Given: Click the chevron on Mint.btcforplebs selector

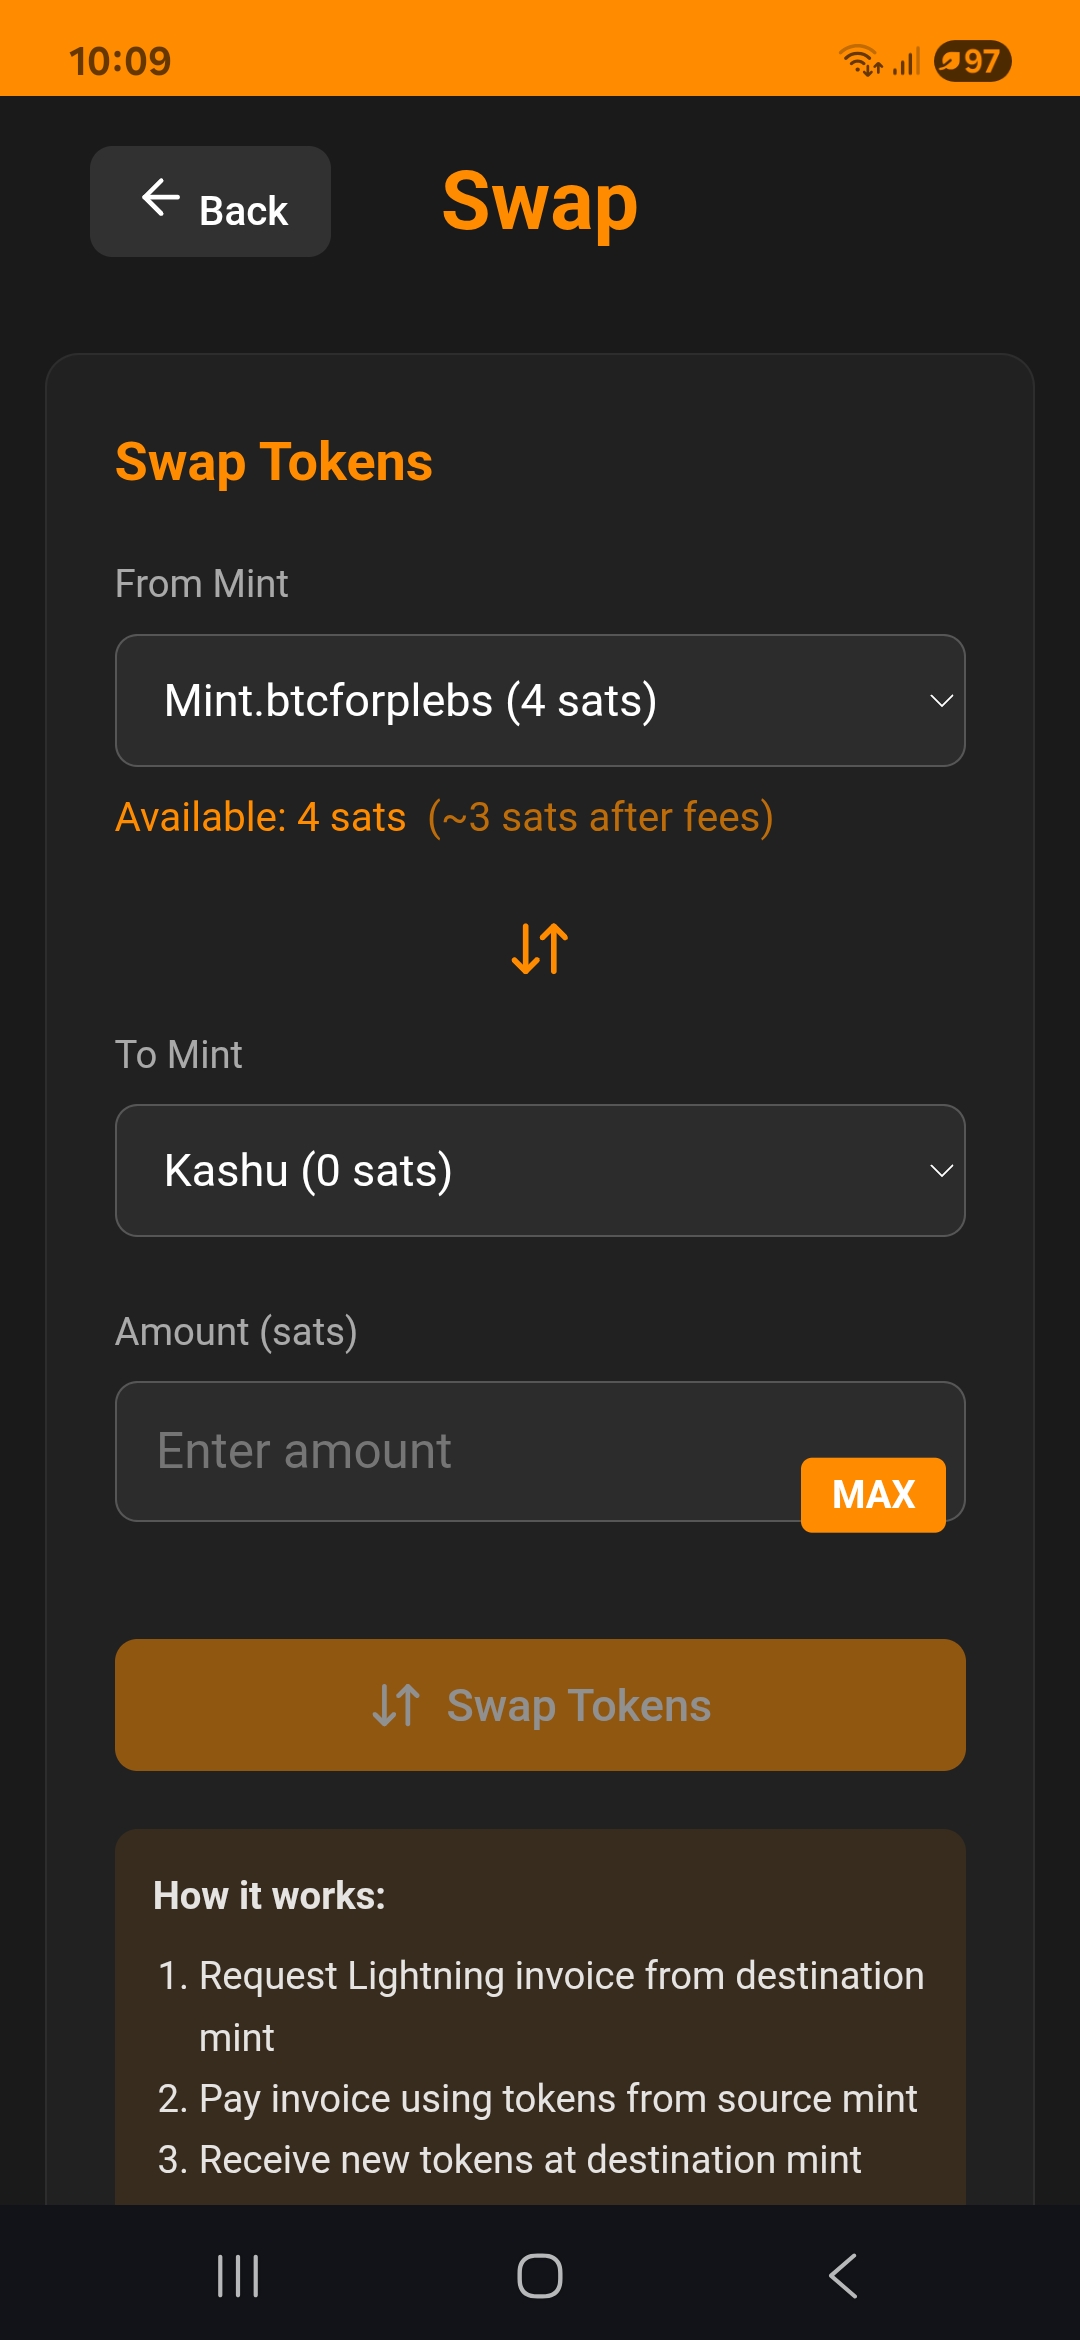Looking at the screenshot, I should click(x=941, y=700).
